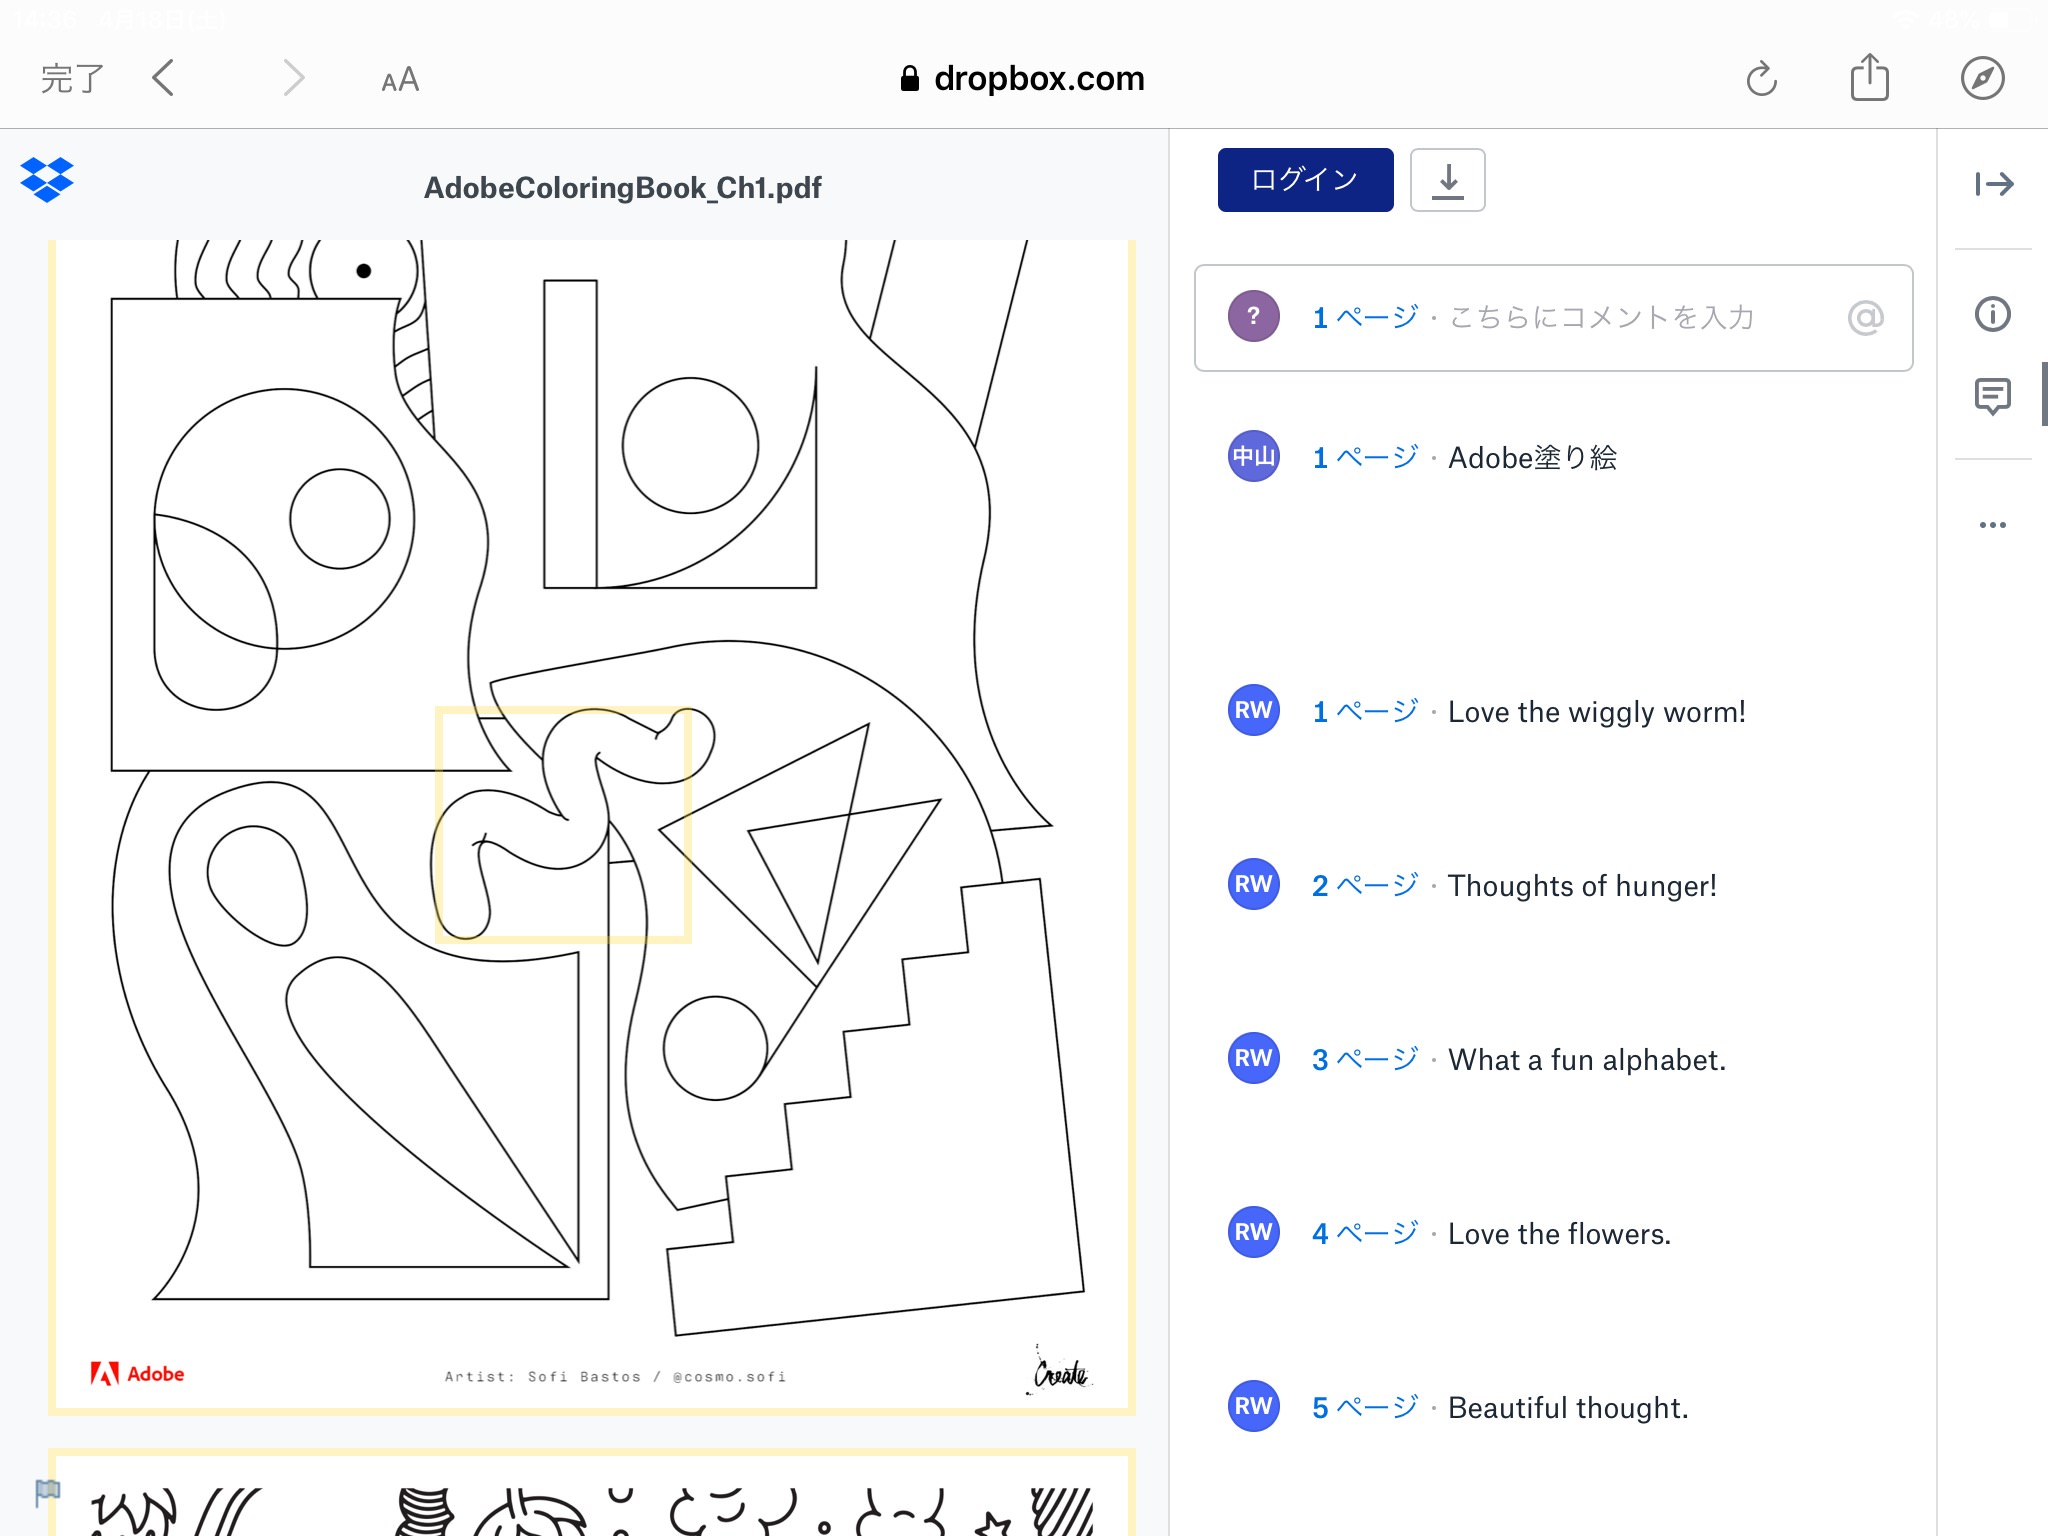Click the Adobe logo on the page

[137, 1374]
